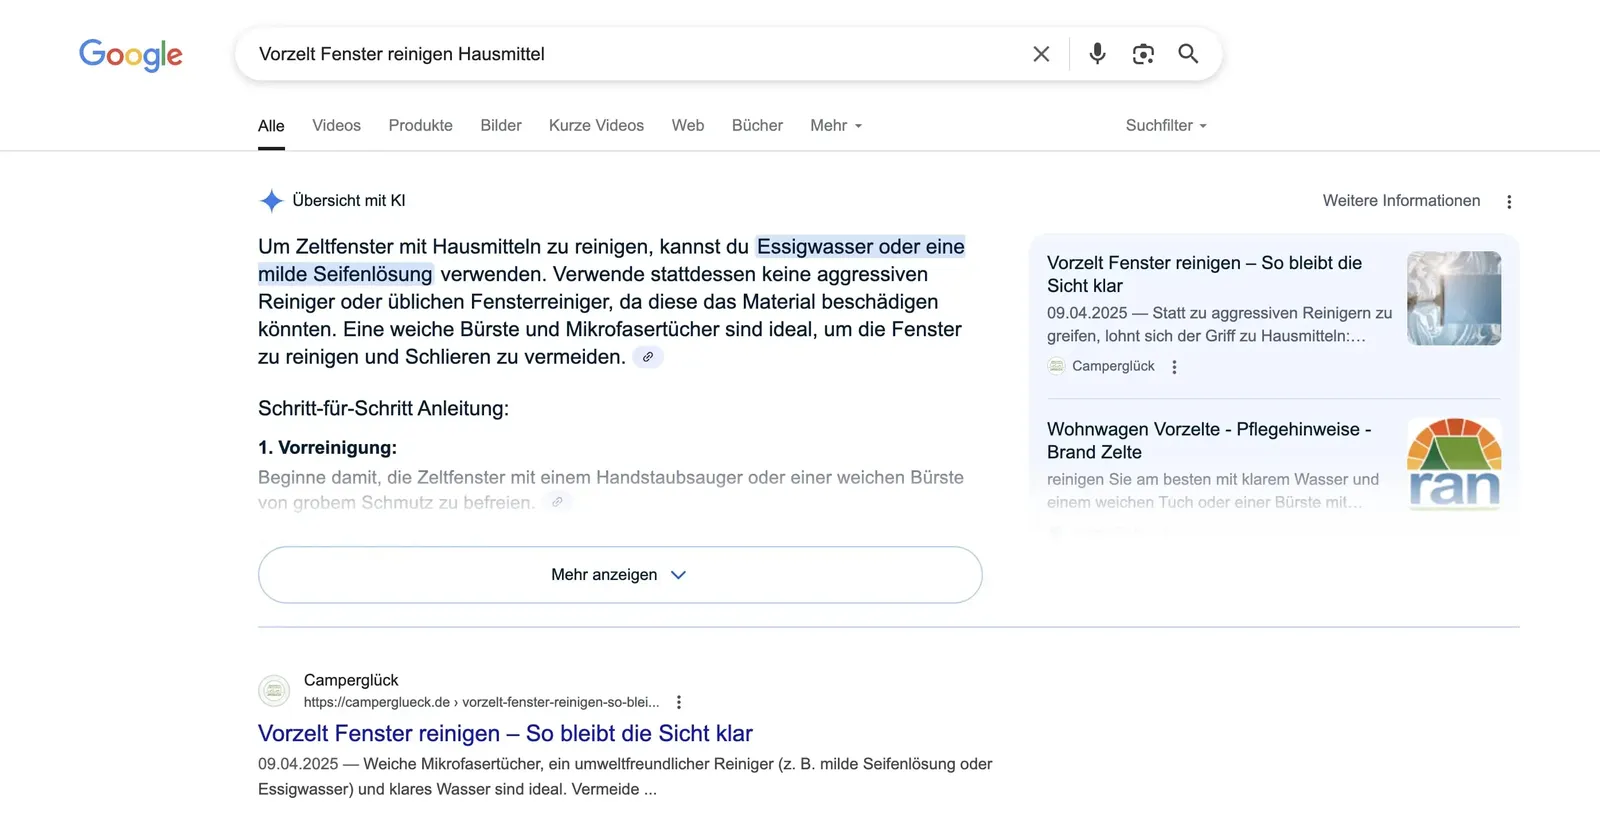The width and height of the screenshot is (1600, 833).
Task: Click the blue KI overview sparkle icon
Action: [271, 201]
